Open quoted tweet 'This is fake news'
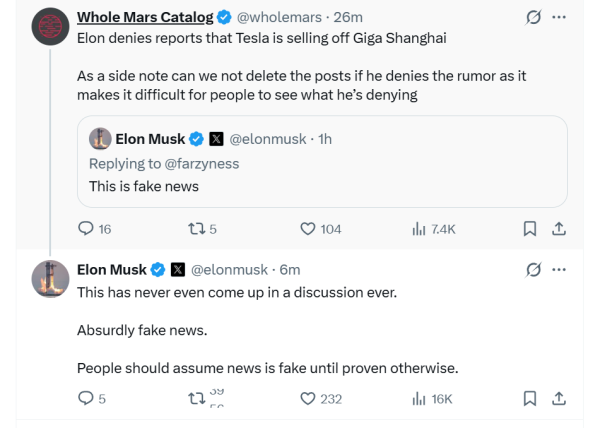The height and width of the screenshot is (428, 600). [x=322, y=161]
